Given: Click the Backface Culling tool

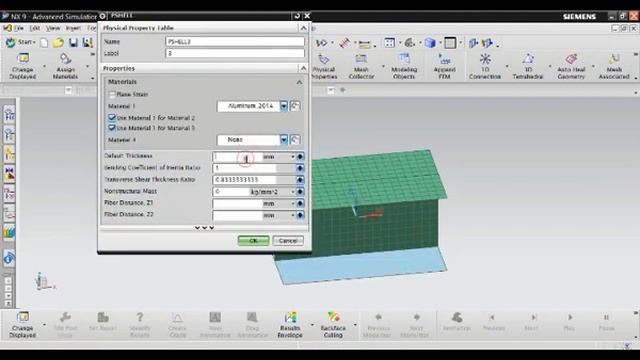Looking at the screenshot, I should point(333,324).
